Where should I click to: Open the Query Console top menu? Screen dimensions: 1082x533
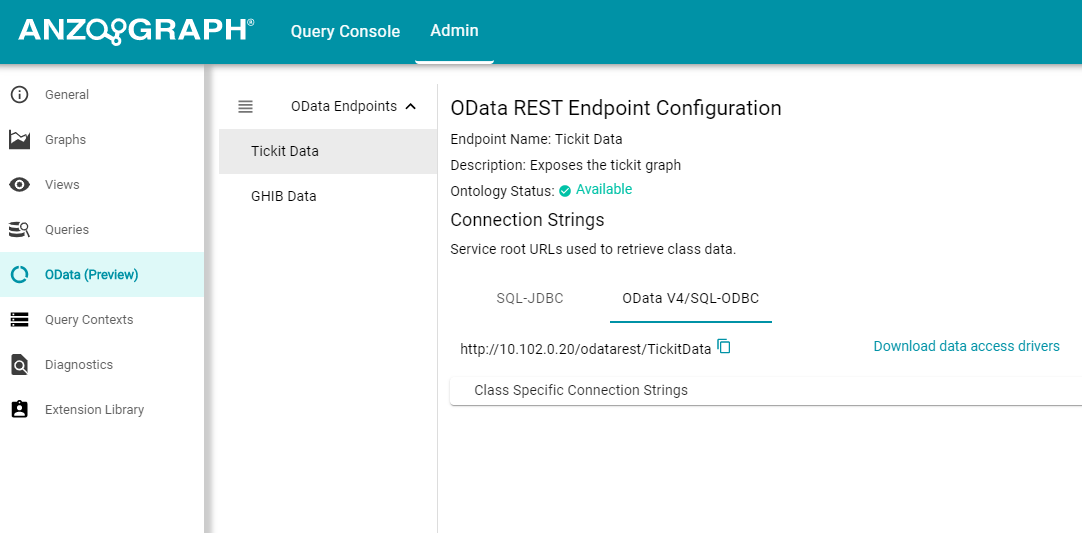pos(345,31)
